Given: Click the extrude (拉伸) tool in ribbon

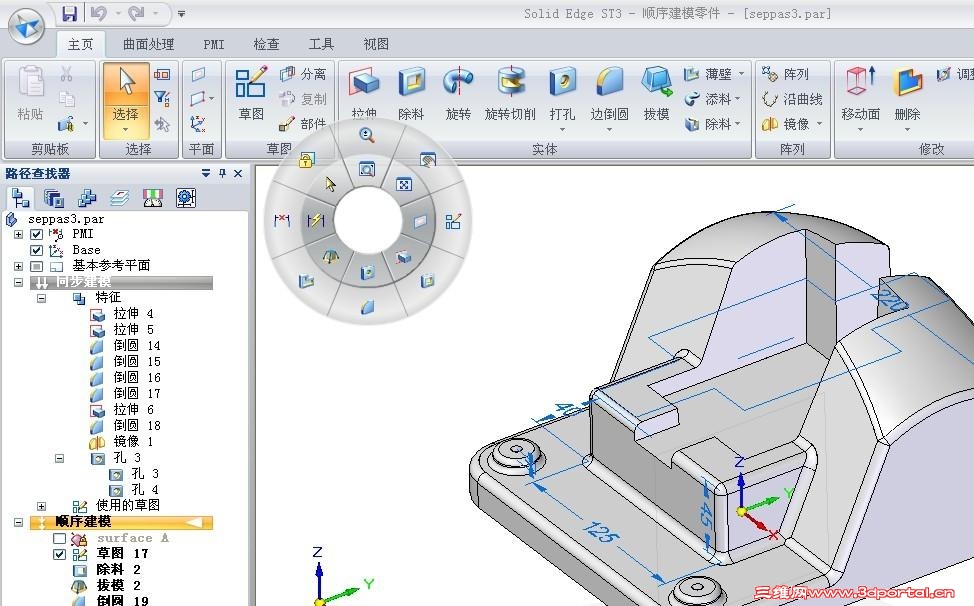Looking at the screenshot, I should pyautogui.click(x=364, y=93).
